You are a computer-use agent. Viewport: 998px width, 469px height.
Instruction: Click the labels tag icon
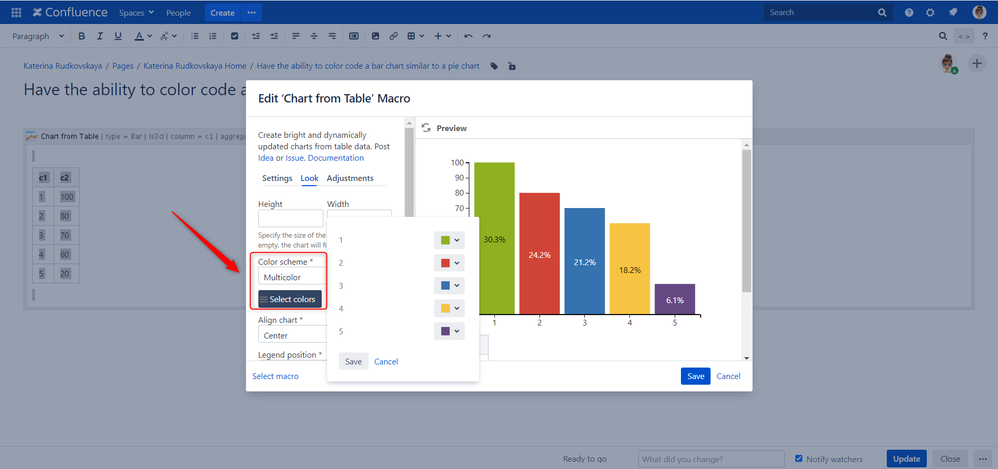(x=494, y=66)
